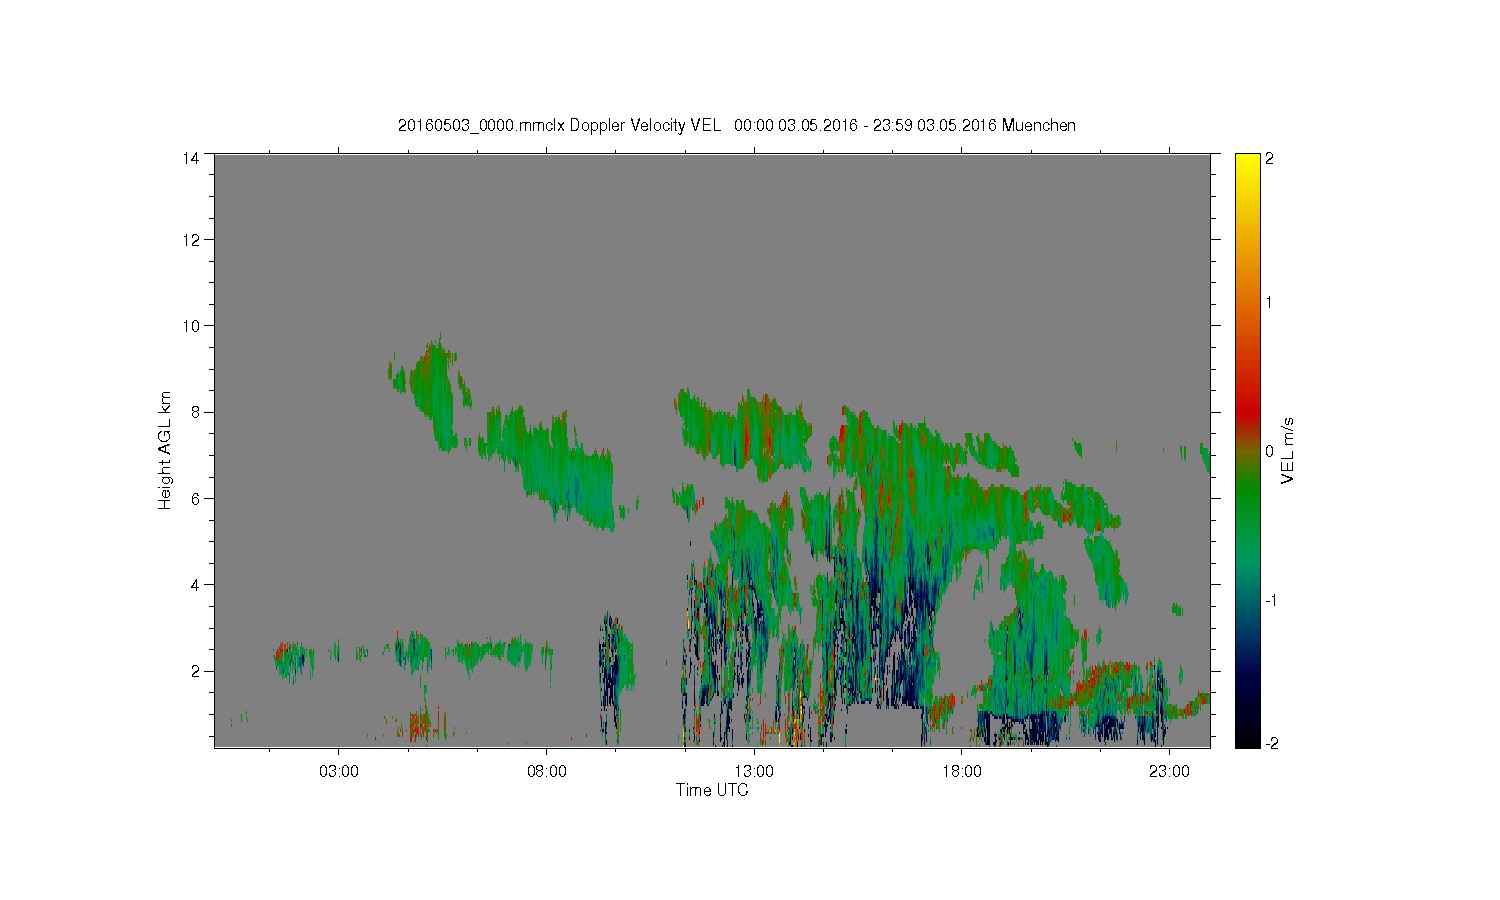Click the colorbar value label -1
The height and width of the screenshot is (900, 1500).
click(1271, 600)
